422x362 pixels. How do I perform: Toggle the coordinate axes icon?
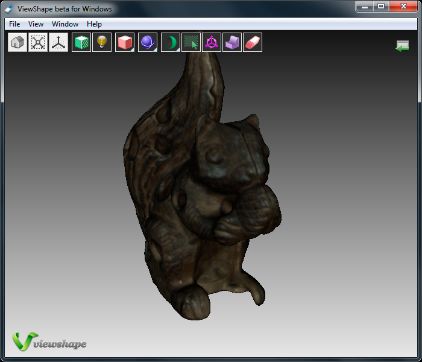tap(58, 42)
